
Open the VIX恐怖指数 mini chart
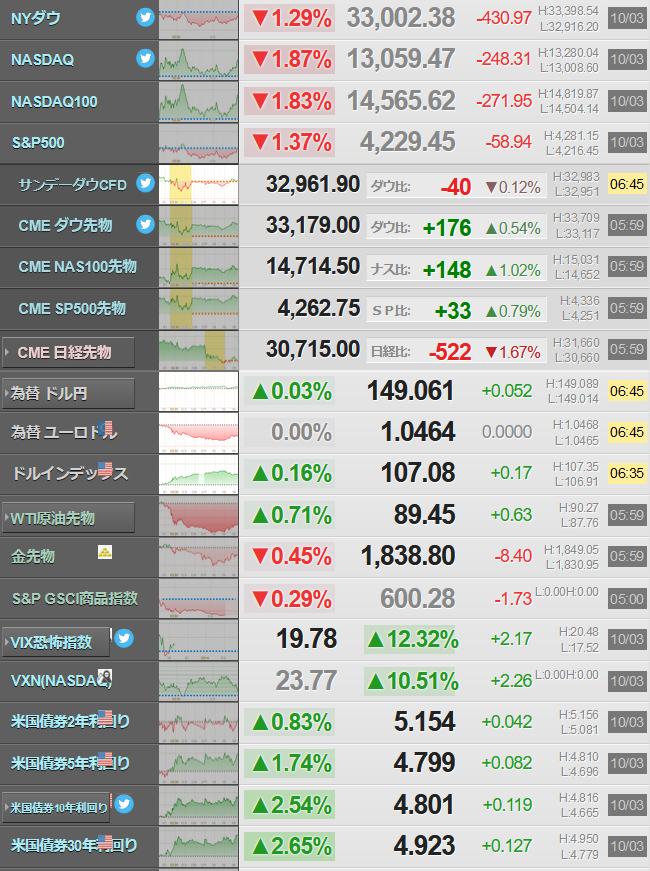click(198, 640)
